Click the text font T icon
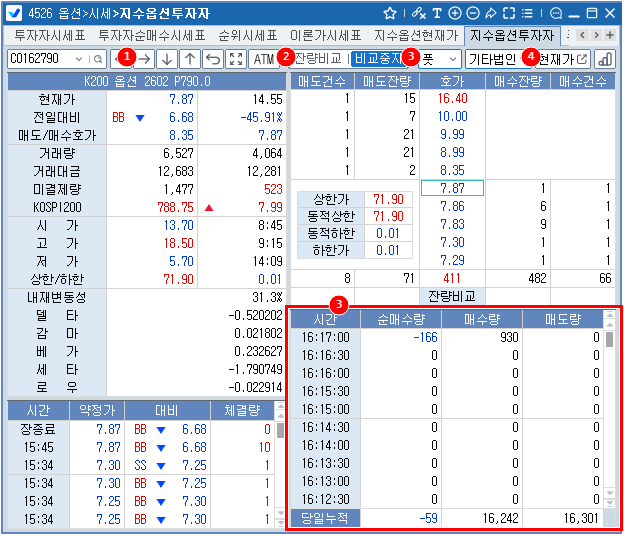Viewport: 624px width, 535px height. click(438, 13)
